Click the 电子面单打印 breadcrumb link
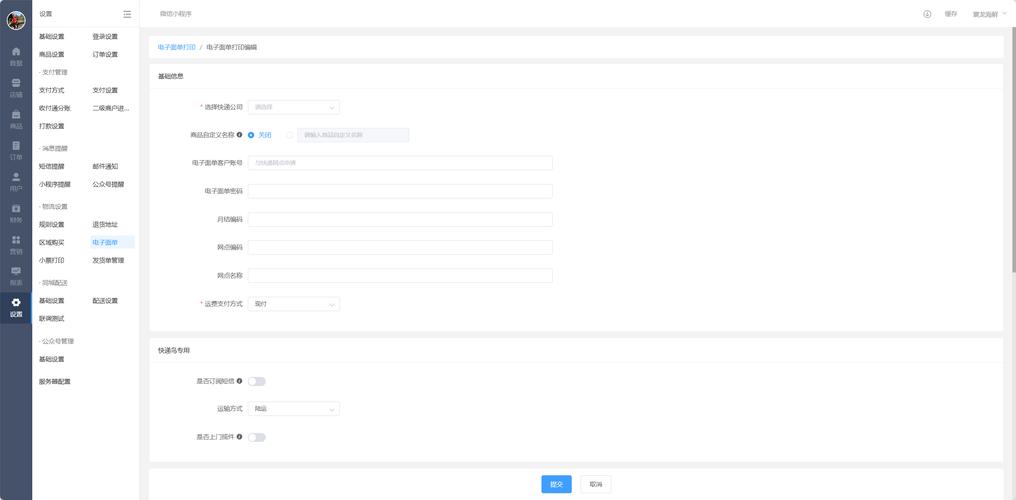This screenshot has width=1016, height=500. [x=176, y=47]
